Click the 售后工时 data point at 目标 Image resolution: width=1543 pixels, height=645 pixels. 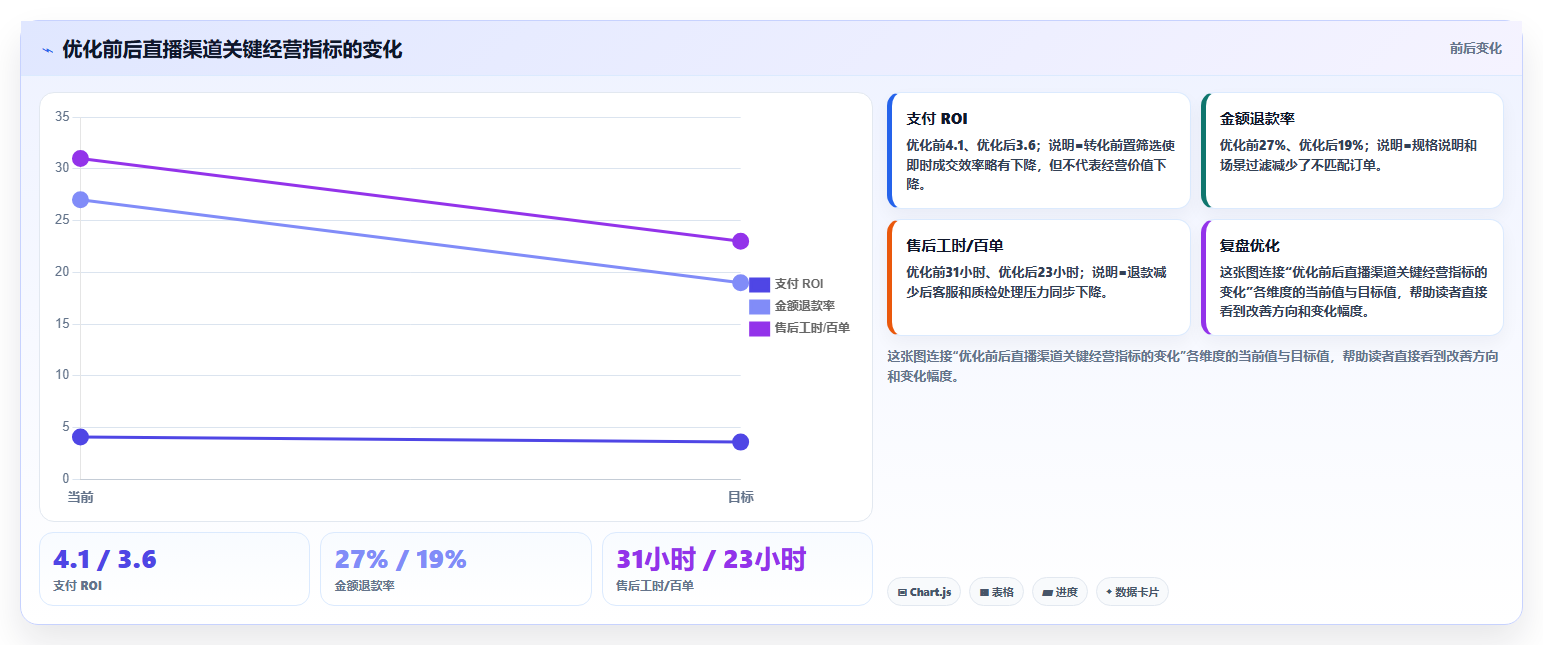click(741, 241)
